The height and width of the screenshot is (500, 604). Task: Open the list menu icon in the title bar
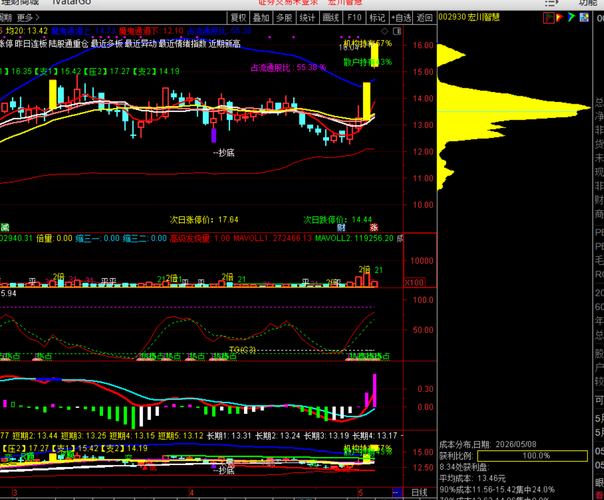[551, 3]
